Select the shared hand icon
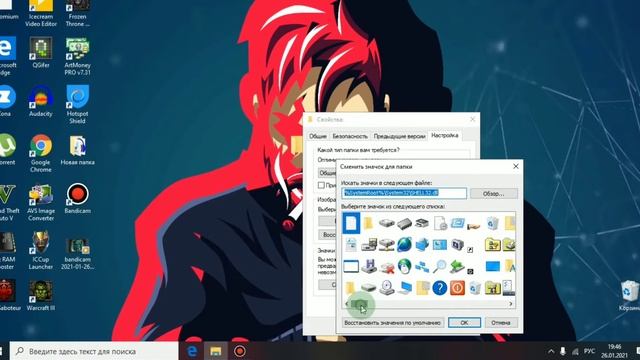Image resolution: width=640 pixels, height=360 pixels. click(x=474, y=225)
